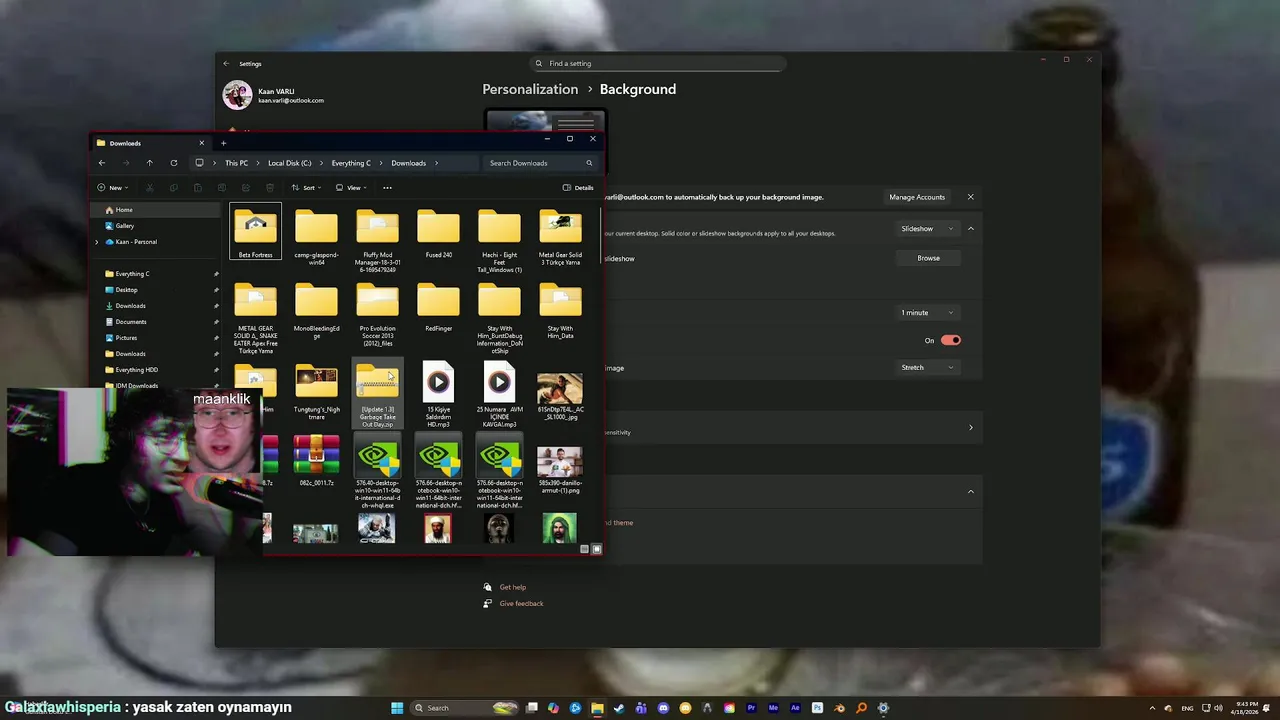Screen dimensions: 1280x720
Task: Add a new tab in File Explorer
Action: (x=223, y=143)
